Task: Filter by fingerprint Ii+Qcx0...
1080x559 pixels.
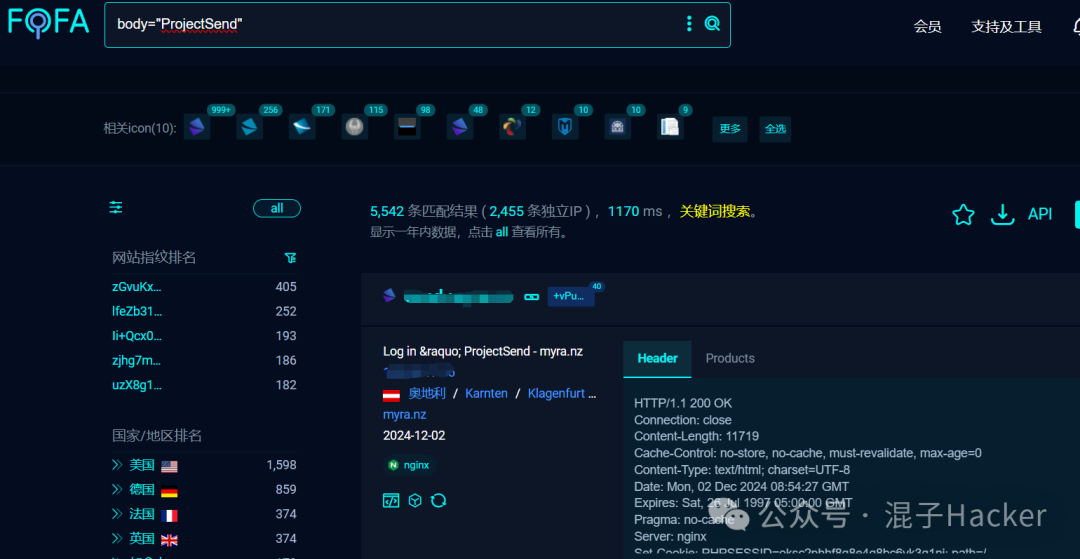Action: pyautogui.click(x=137, y=336)
